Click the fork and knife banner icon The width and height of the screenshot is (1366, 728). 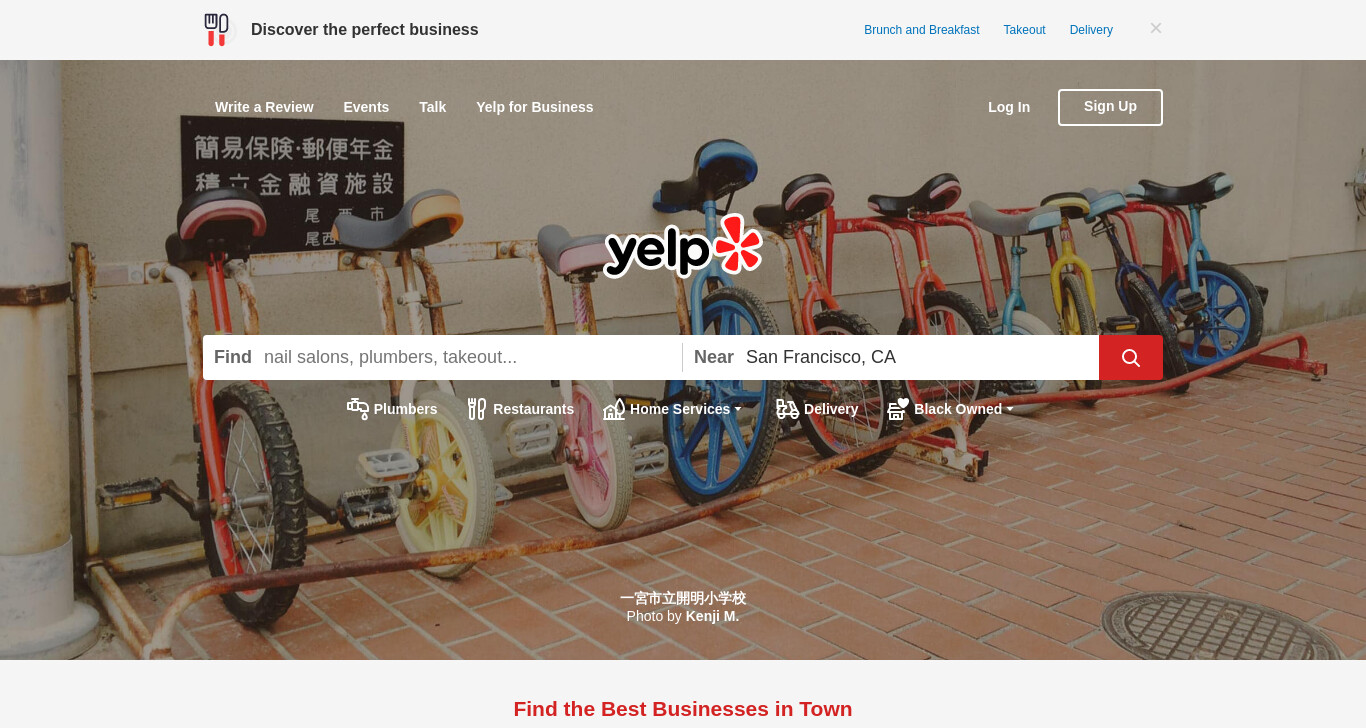(x=217, y=30)
